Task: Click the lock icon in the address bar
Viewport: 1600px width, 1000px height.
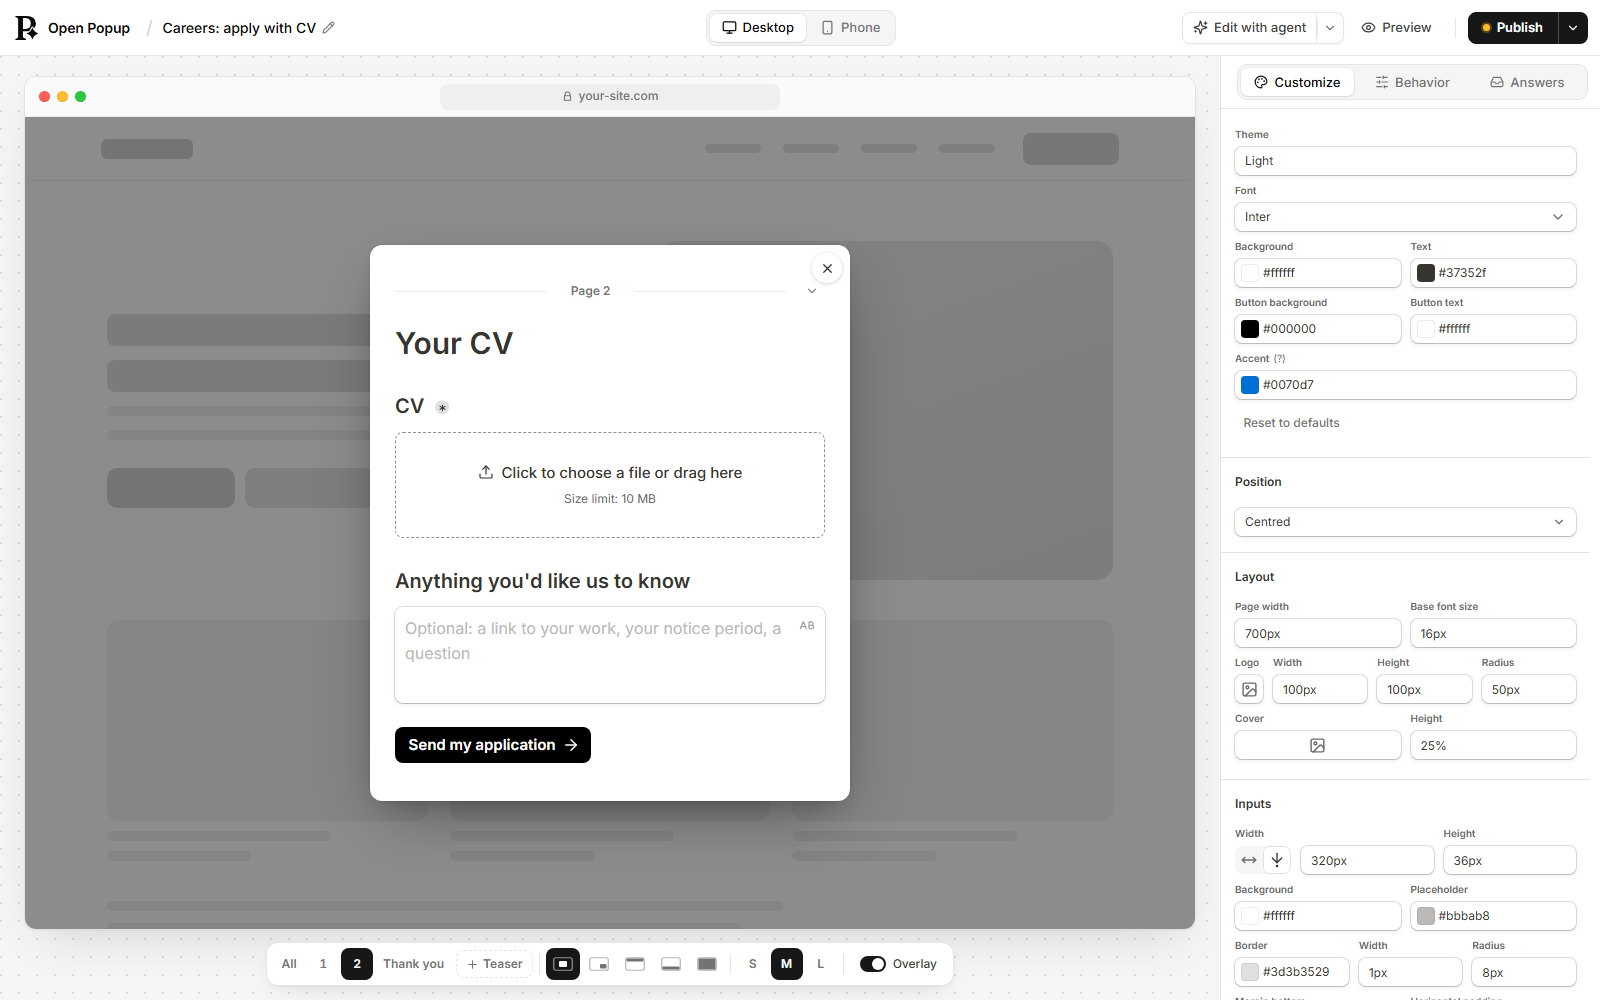Action: (567, 96)
